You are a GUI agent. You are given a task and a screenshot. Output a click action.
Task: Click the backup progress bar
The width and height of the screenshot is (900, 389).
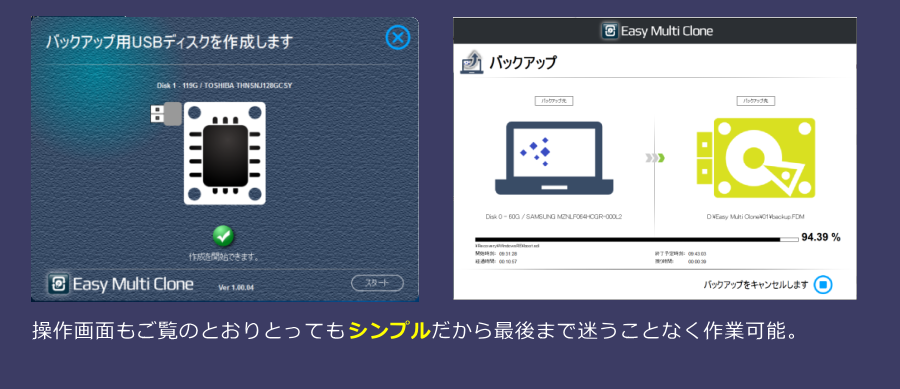point(637,239)
